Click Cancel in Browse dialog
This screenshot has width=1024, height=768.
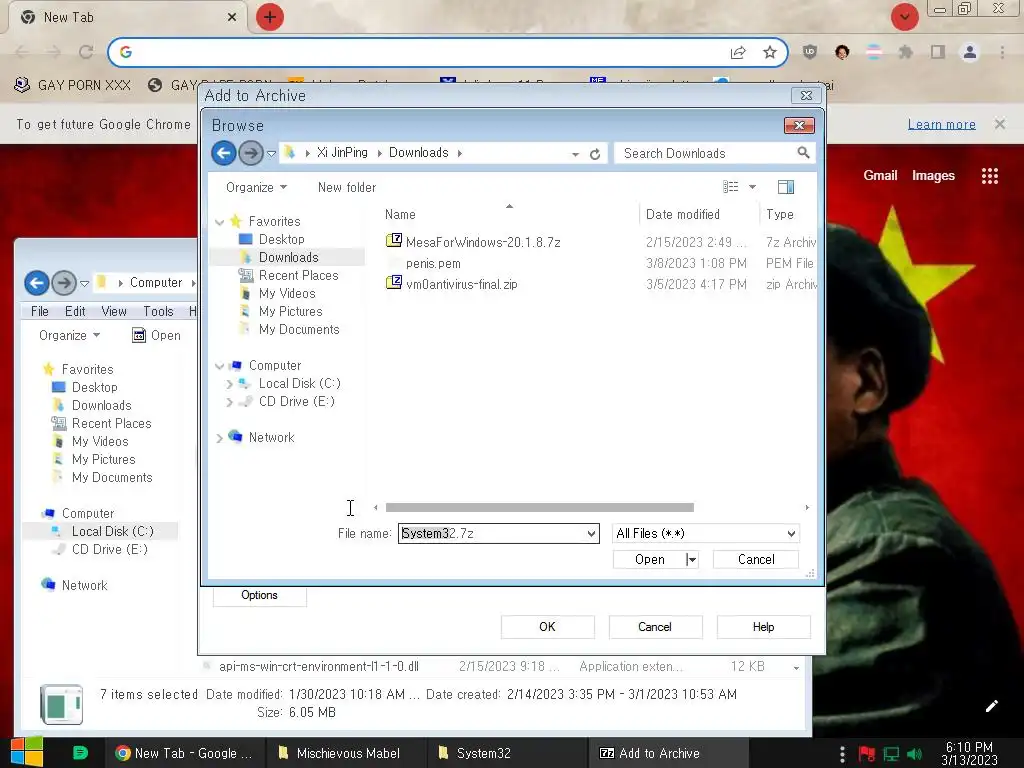756,560
